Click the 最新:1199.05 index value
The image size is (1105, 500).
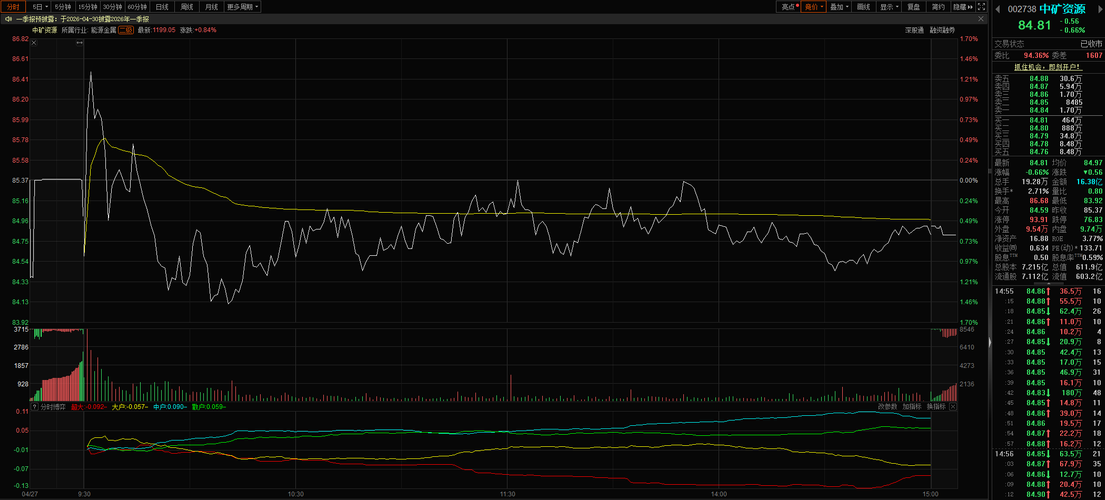(x=156, y=30)
